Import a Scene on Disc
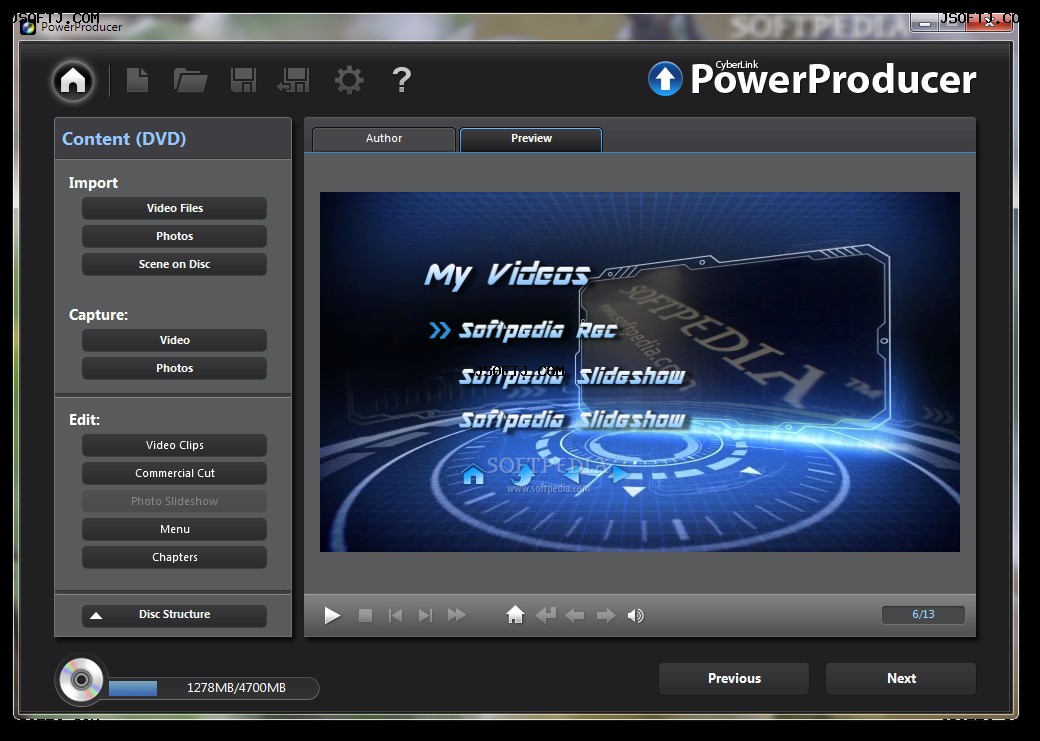Image resolution: width=1040 pixels, height=741 pixels. [174, 264]
